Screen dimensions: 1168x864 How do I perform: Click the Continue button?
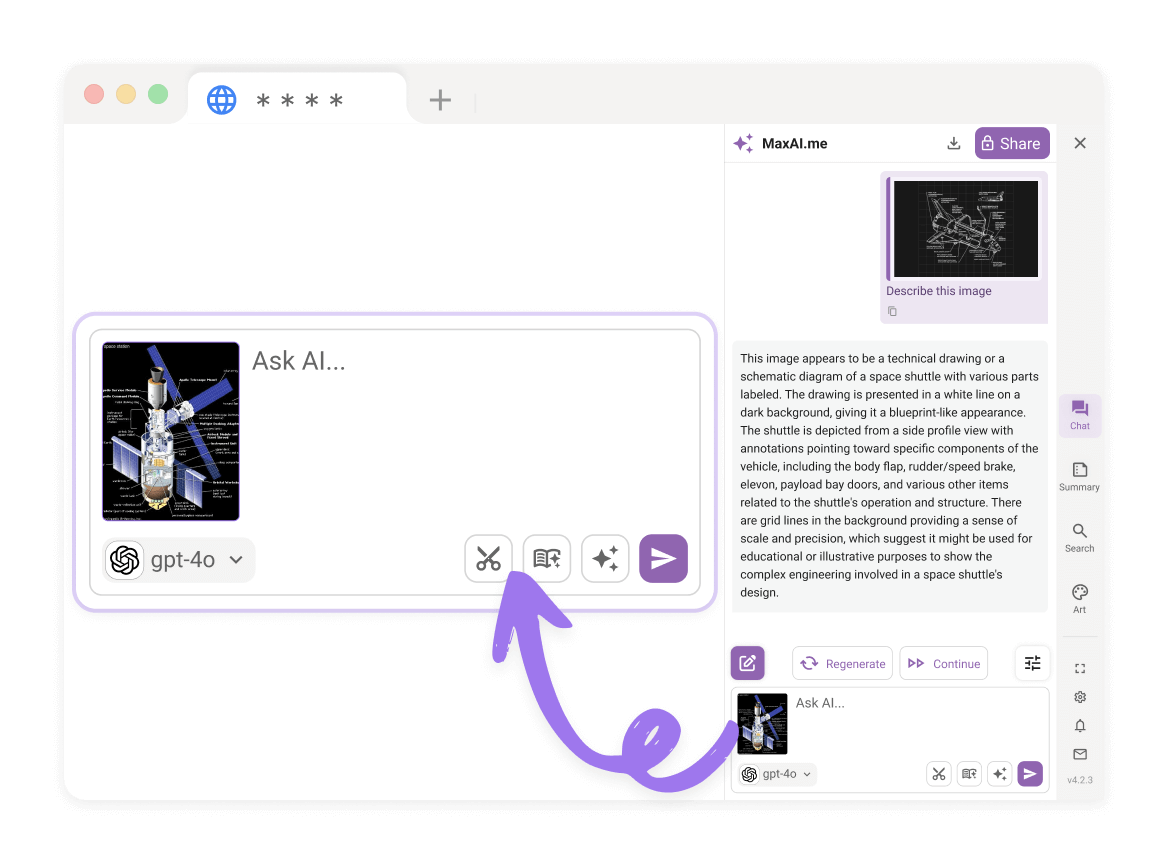(x=944, y=663)
